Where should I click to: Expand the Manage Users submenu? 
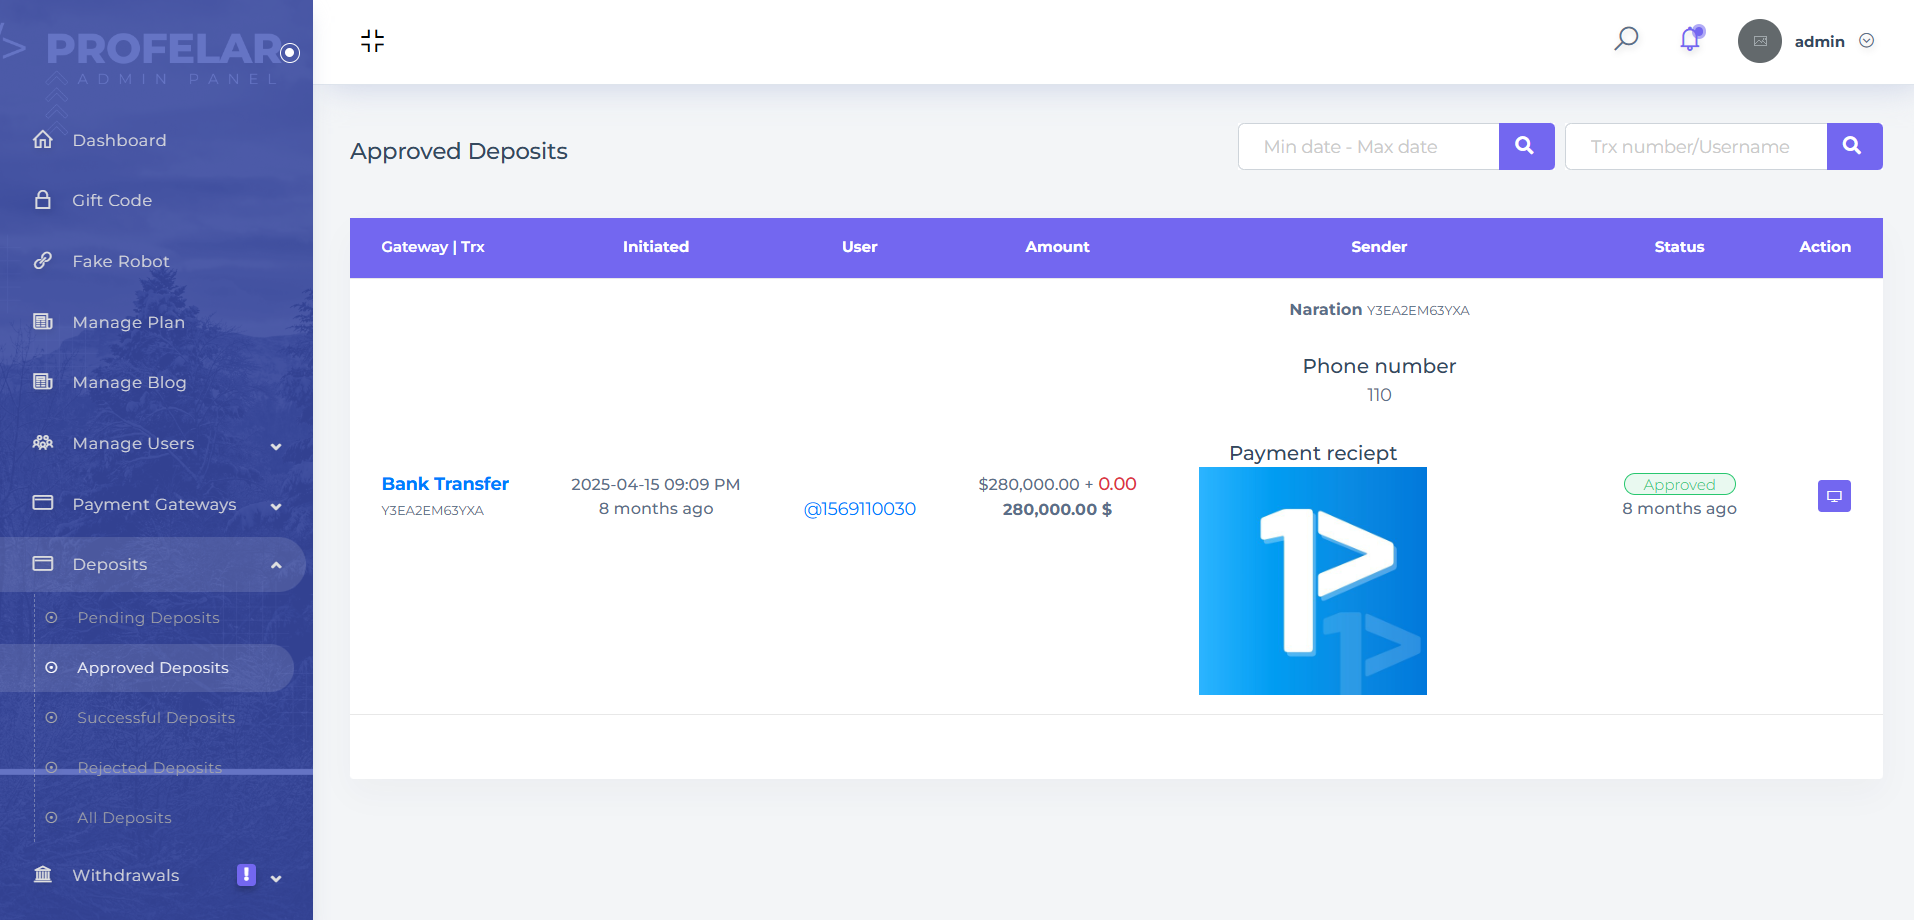pyautogui.click(x=276, y=446)
